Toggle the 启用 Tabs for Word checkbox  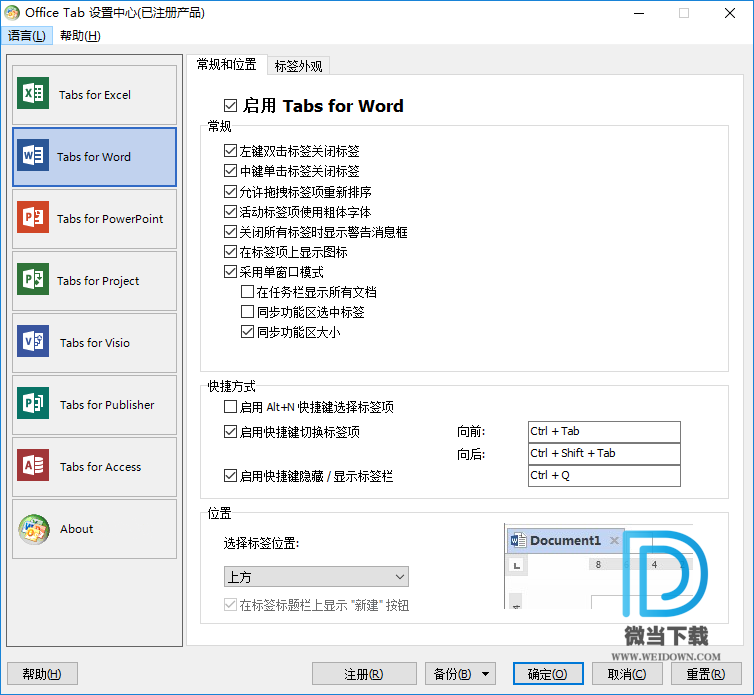pyautogui.click(x=230, y=105)
